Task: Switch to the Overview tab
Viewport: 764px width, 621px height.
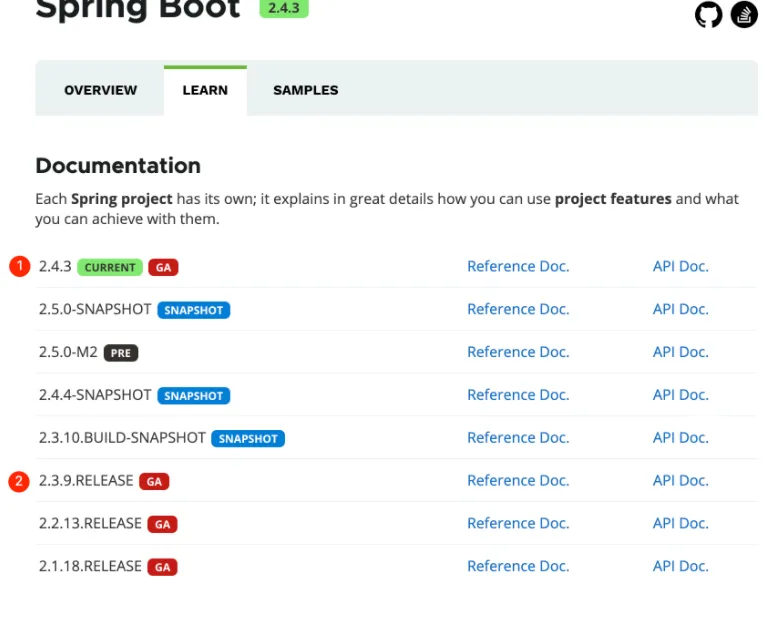Action: tap(100, 90)
